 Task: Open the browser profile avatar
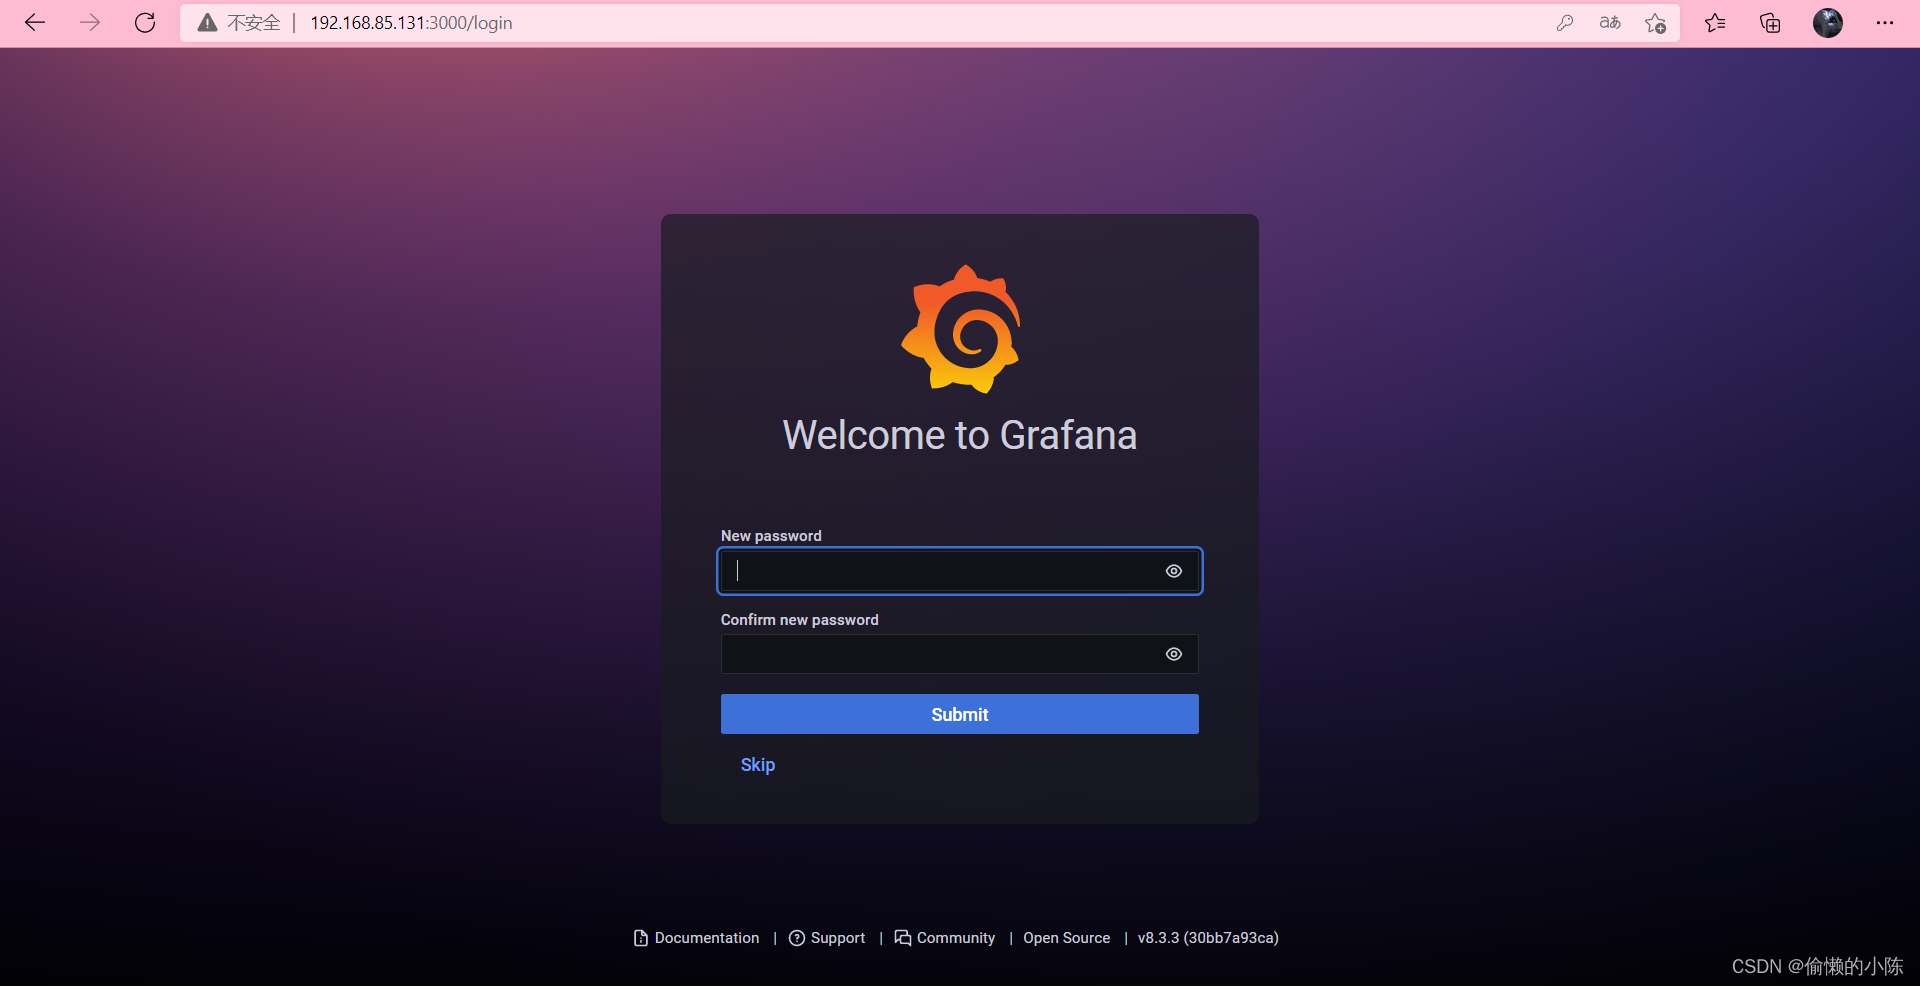tap(1828, 23)
